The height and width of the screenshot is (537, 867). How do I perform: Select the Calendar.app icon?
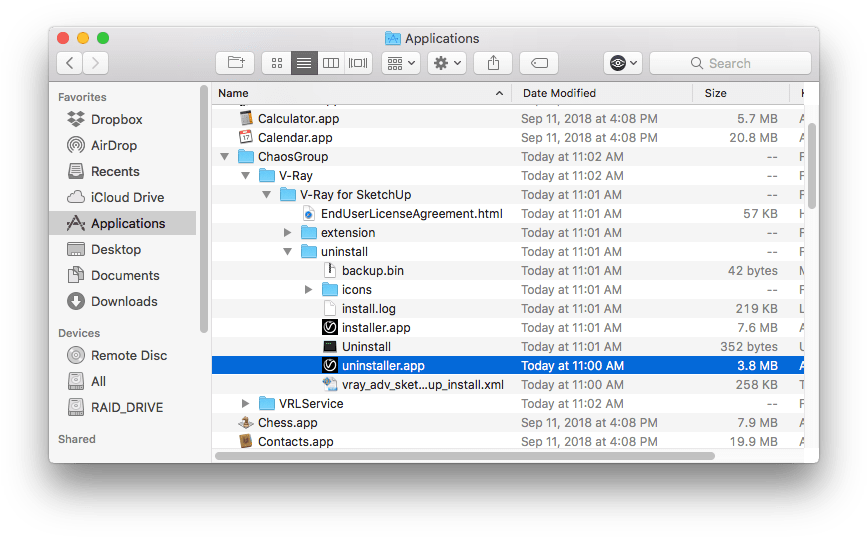point(246,137)
